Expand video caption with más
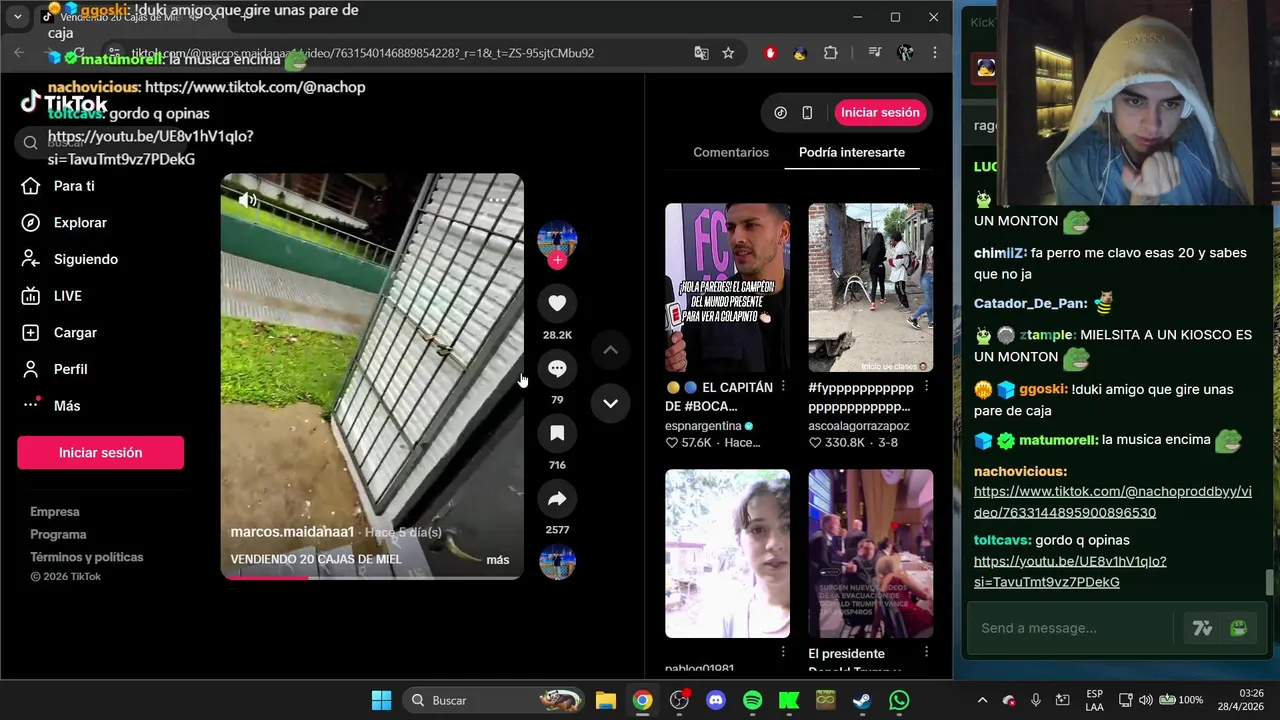The width and height of the screenshot is (1280, 720). [497, 560]
